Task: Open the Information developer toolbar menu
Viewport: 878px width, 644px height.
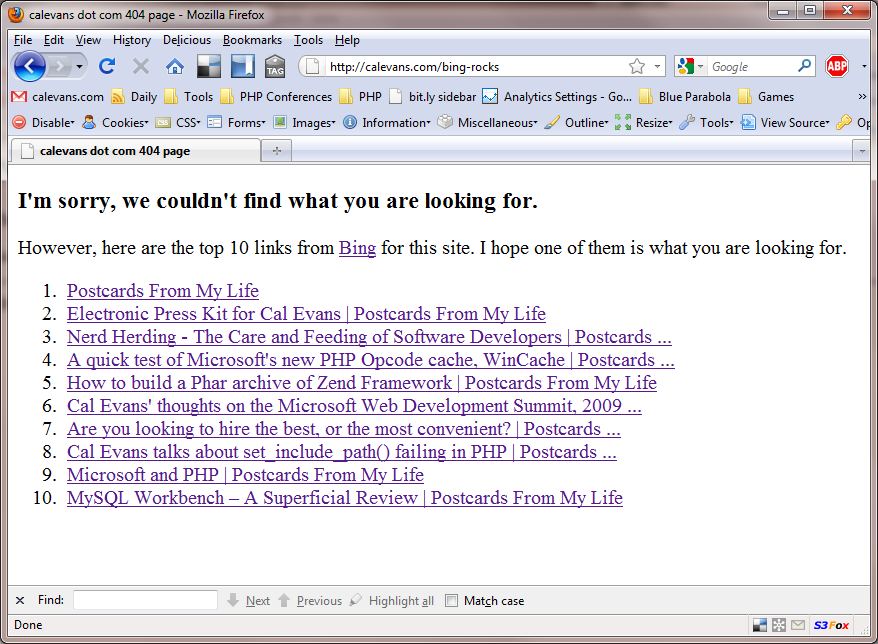Action: pyautogui.click(x=387, y=123)
